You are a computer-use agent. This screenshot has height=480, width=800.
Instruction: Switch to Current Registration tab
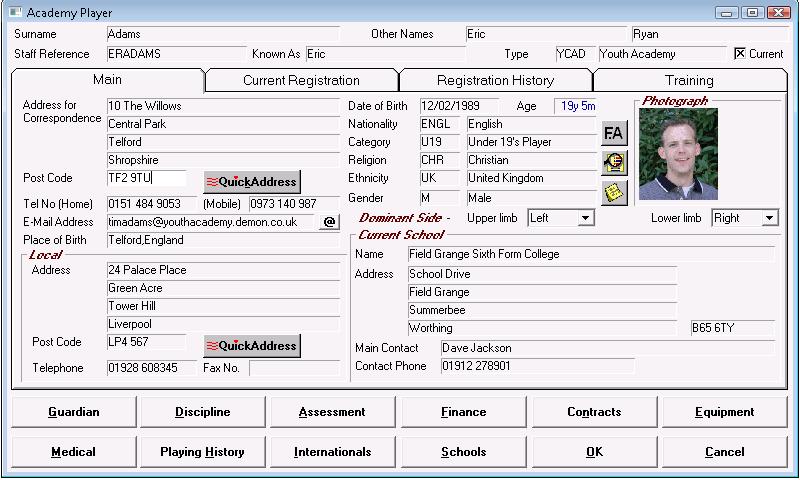pos(301,81)
